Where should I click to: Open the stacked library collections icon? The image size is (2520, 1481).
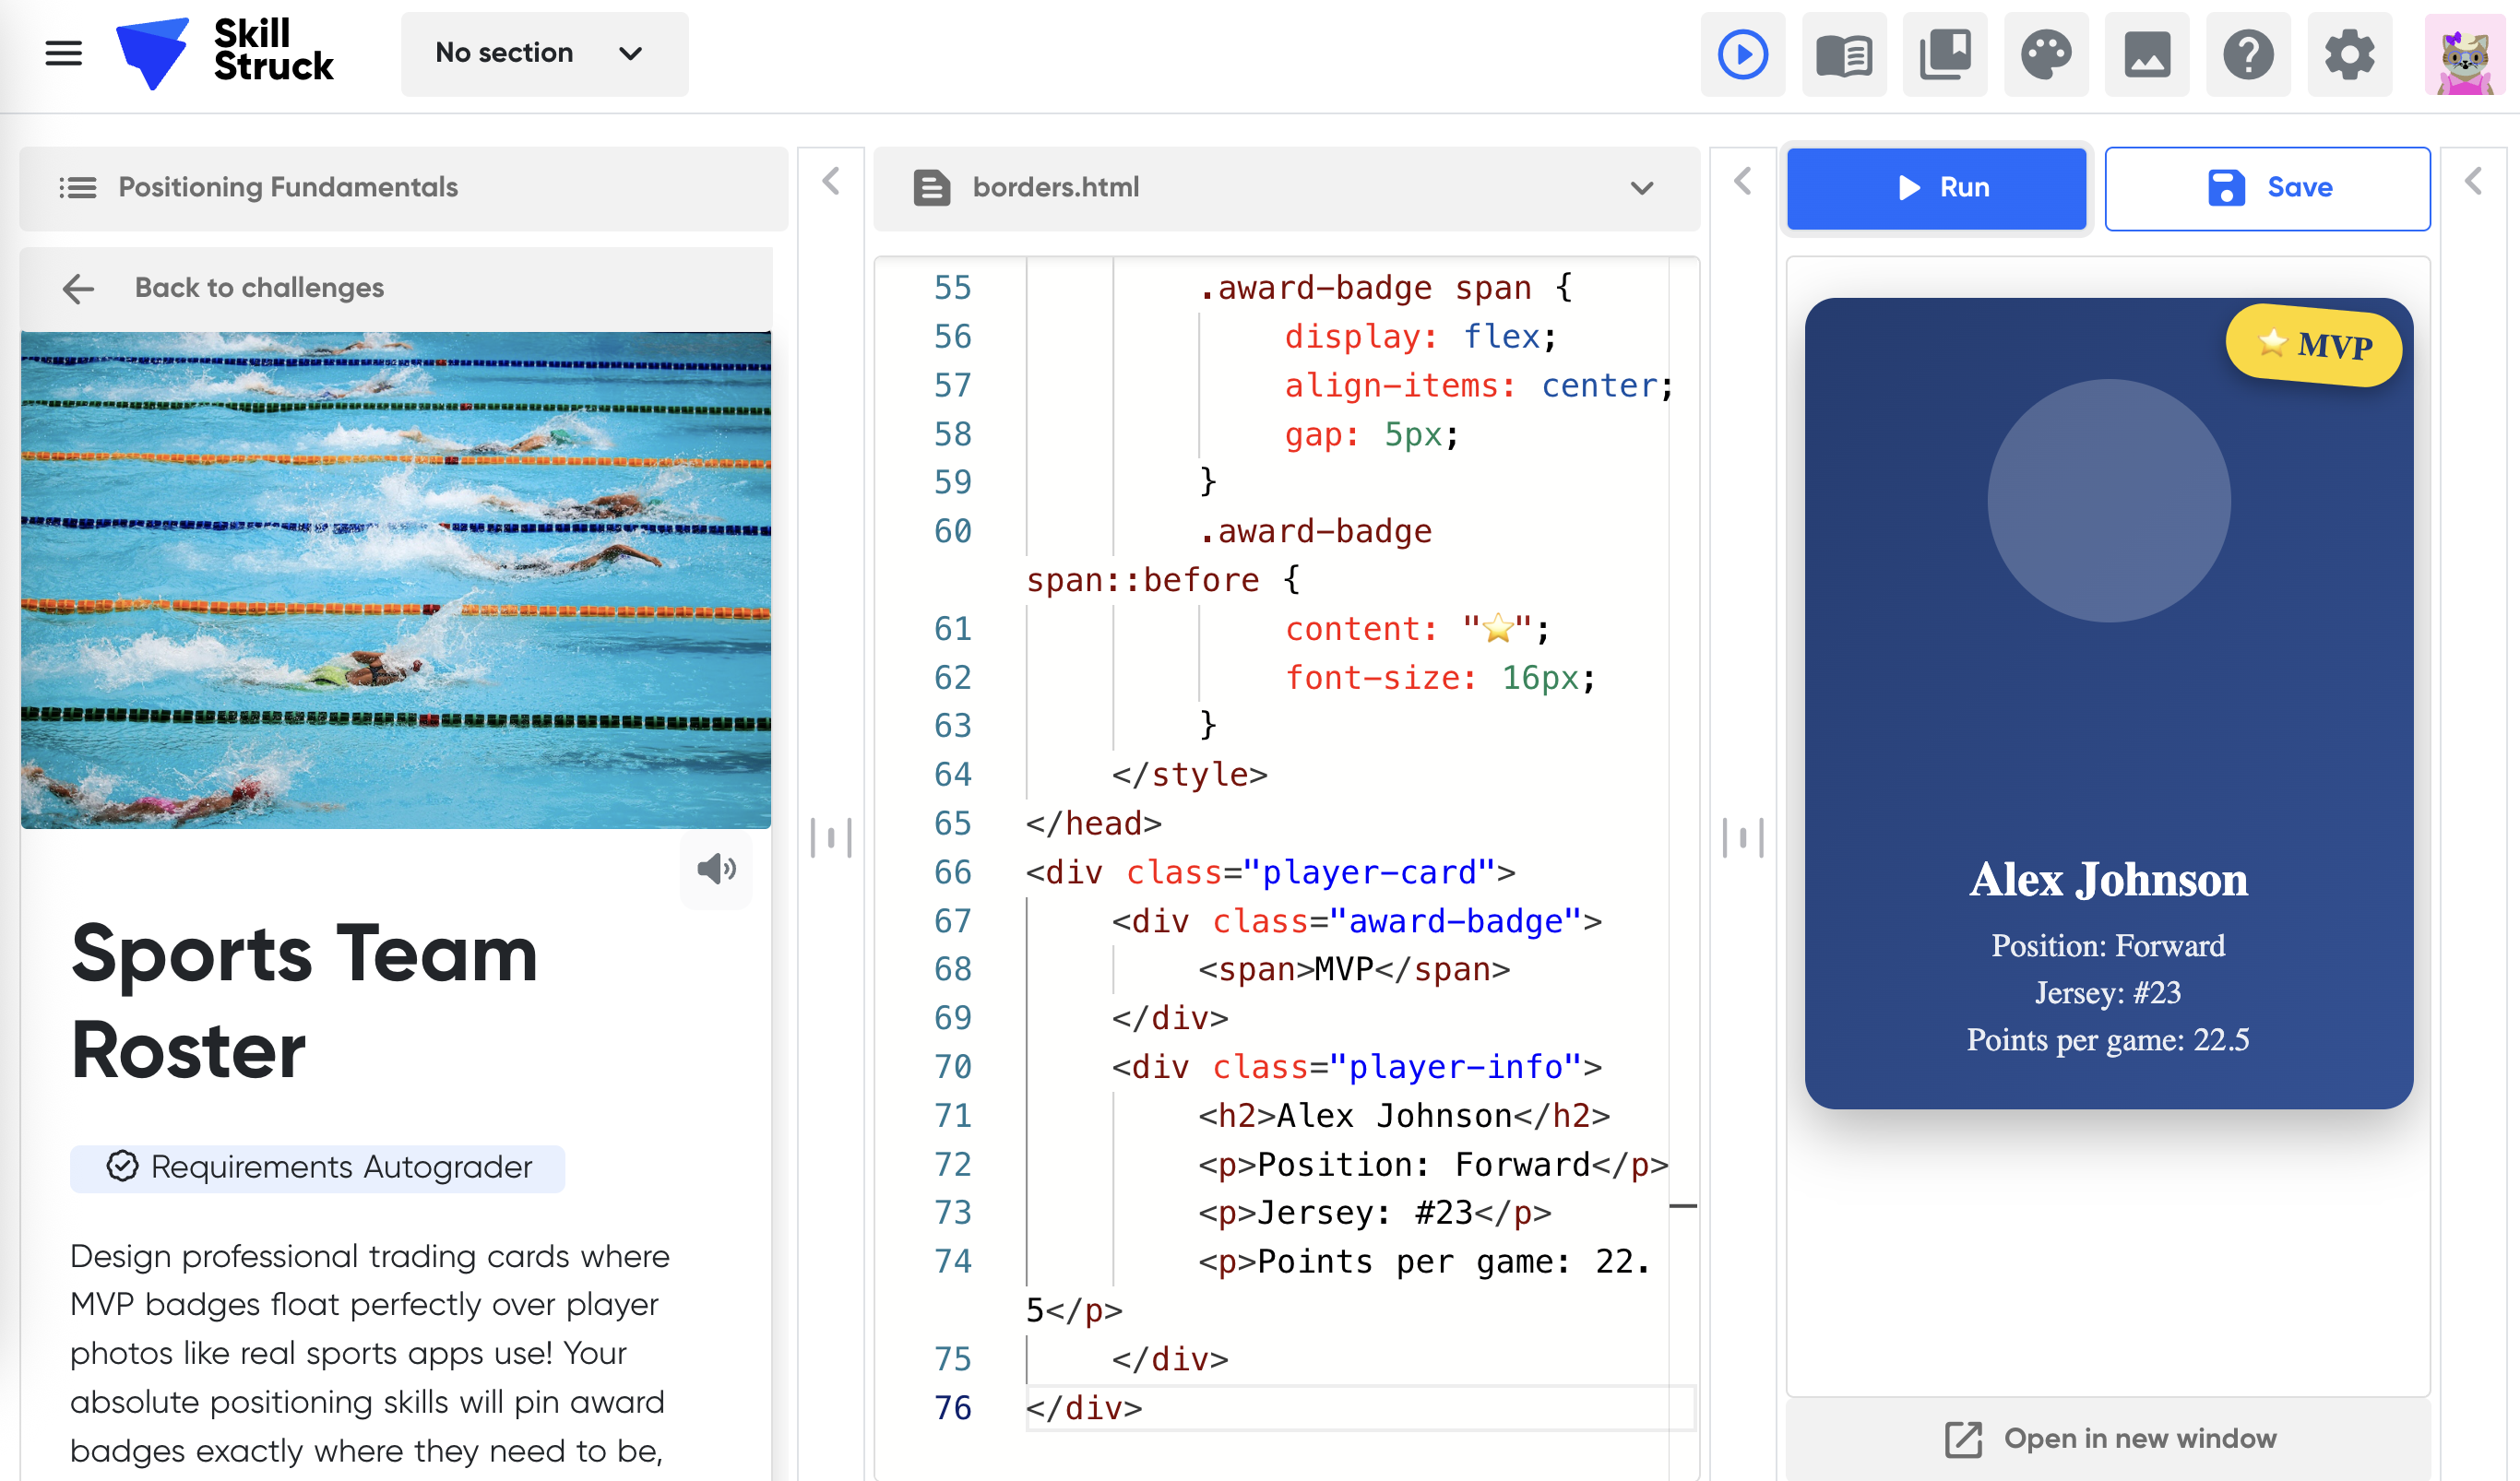tap(1944, 54)
